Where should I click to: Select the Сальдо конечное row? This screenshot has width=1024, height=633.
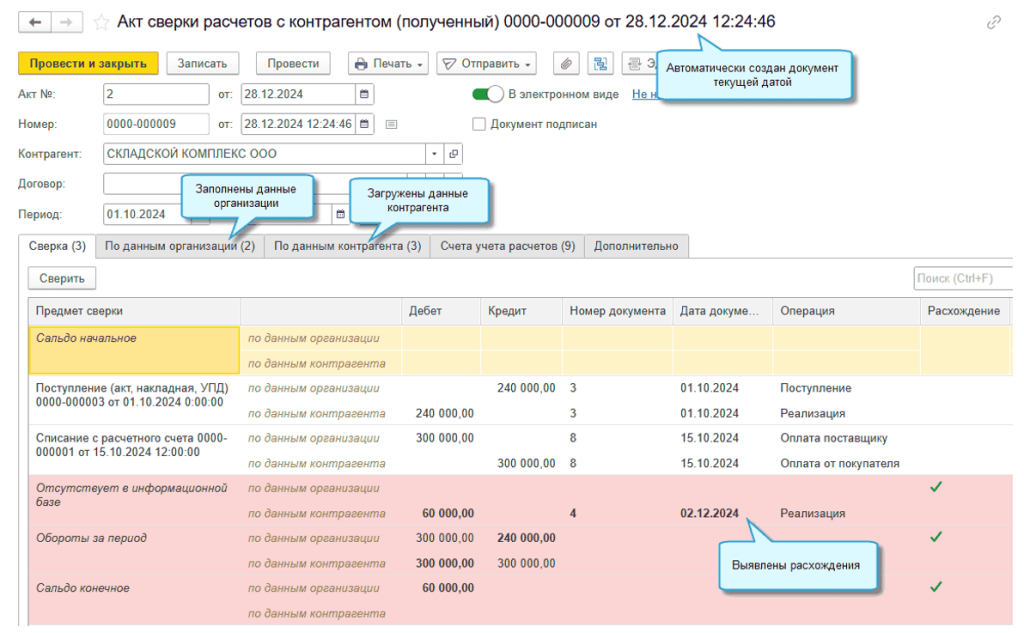click(x=520, y=600)
